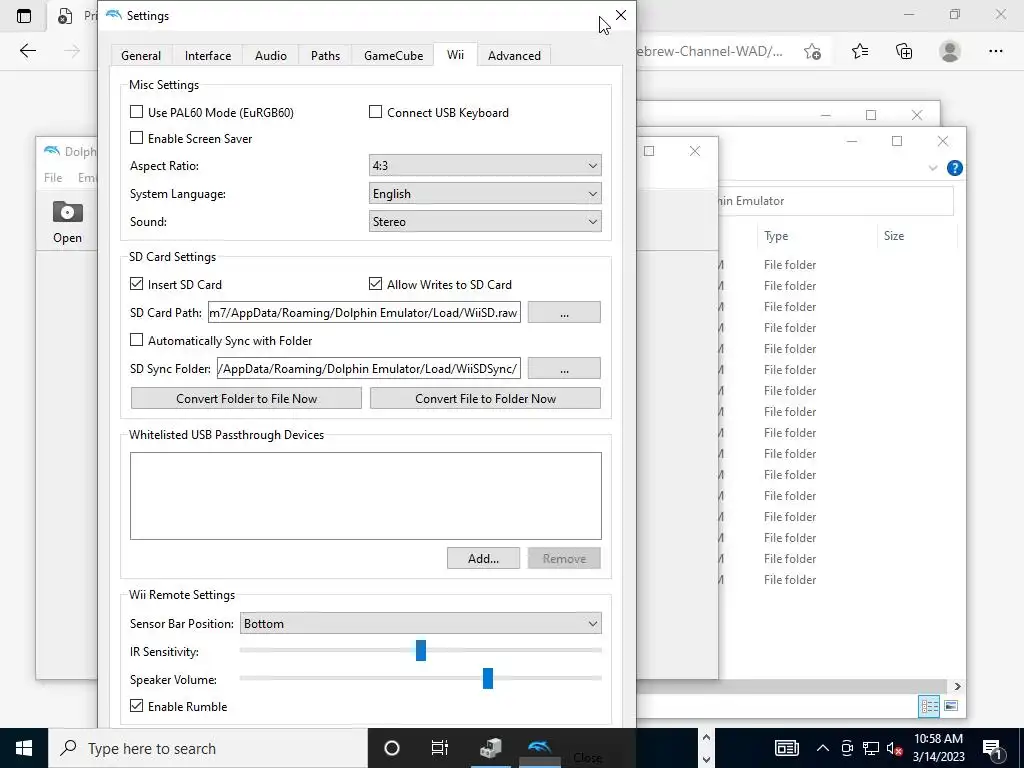The image size is (1024, 768).
Task: Open the System Language dropdown
Action: tap(485, 193)
